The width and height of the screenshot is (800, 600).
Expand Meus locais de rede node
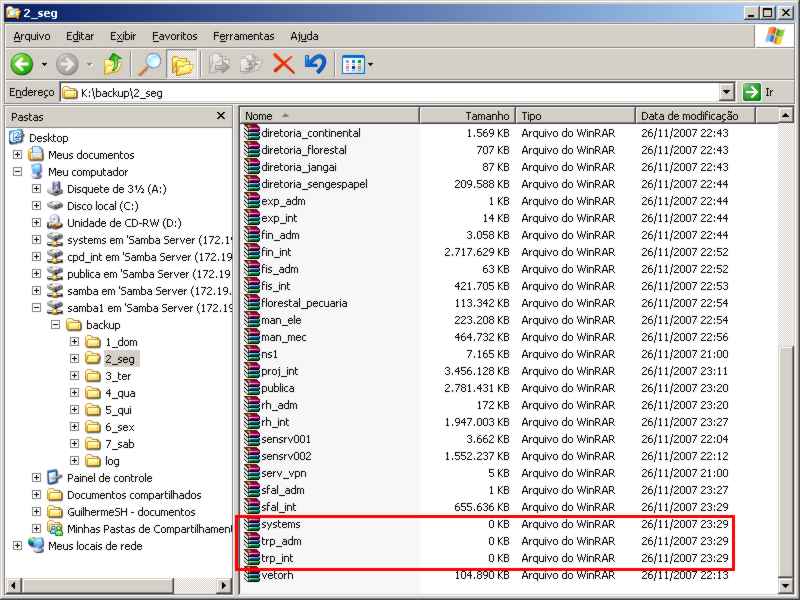coord(17,545)
